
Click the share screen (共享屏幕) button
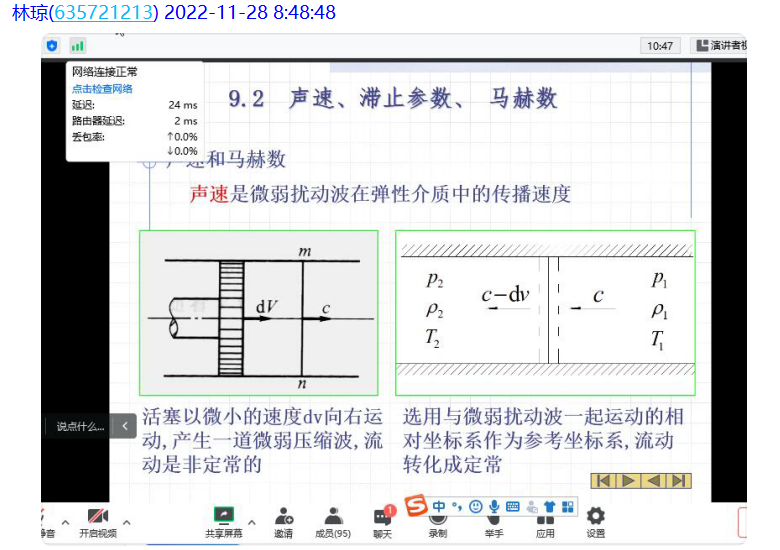[x=223, y=520]
